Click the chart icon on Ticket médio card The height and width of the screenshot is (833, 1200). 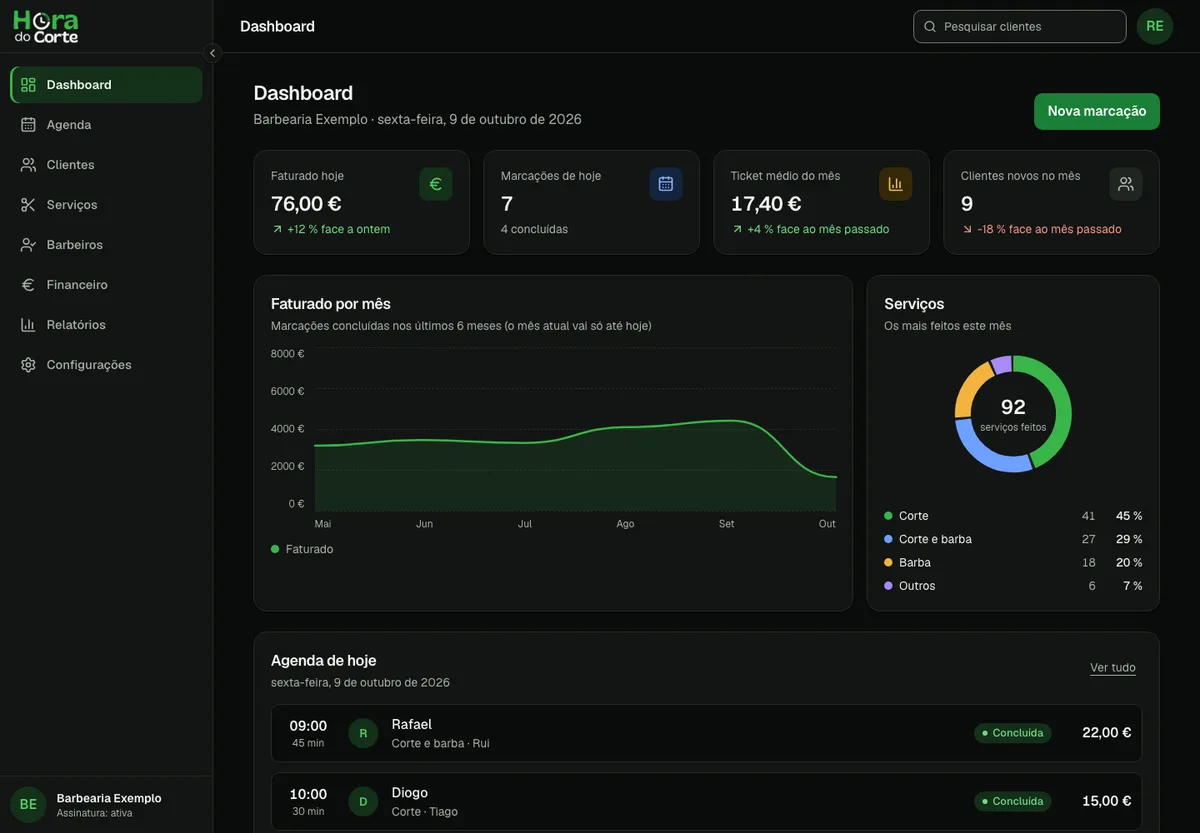pyautogui.click(x=896, y=184)
